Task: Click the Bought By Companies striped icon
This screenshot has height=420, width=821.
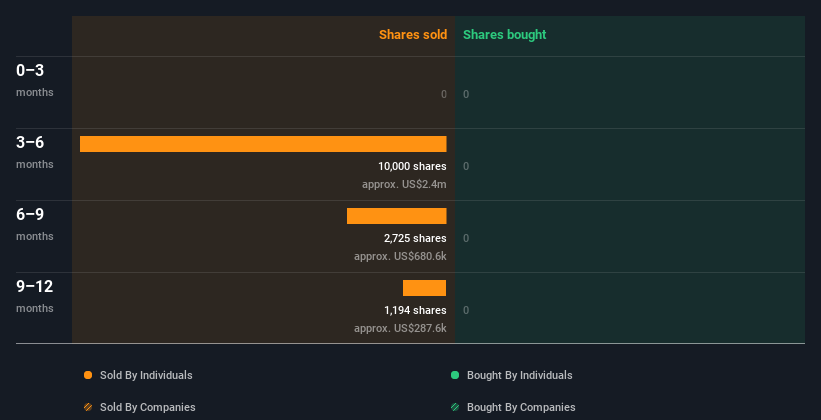Action: pyautogui.click(x=455, y=407)
